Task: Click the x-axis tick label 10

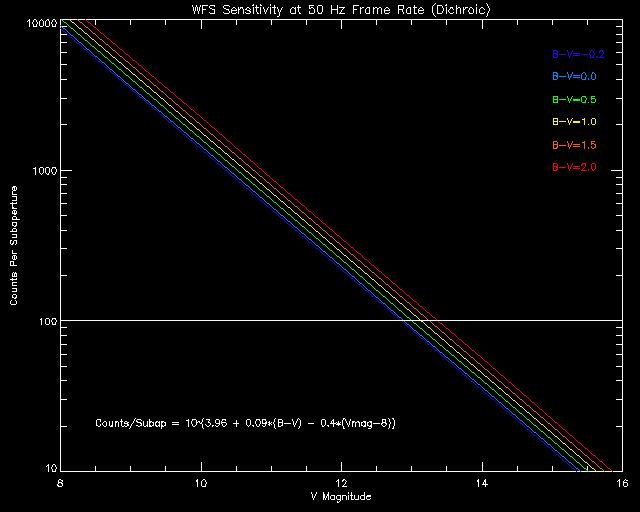Action: click(201, 483)
